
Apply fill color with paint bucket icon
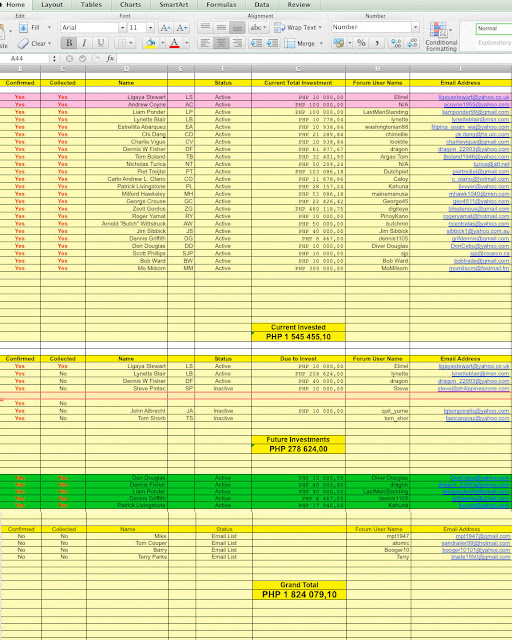(151, 43)
